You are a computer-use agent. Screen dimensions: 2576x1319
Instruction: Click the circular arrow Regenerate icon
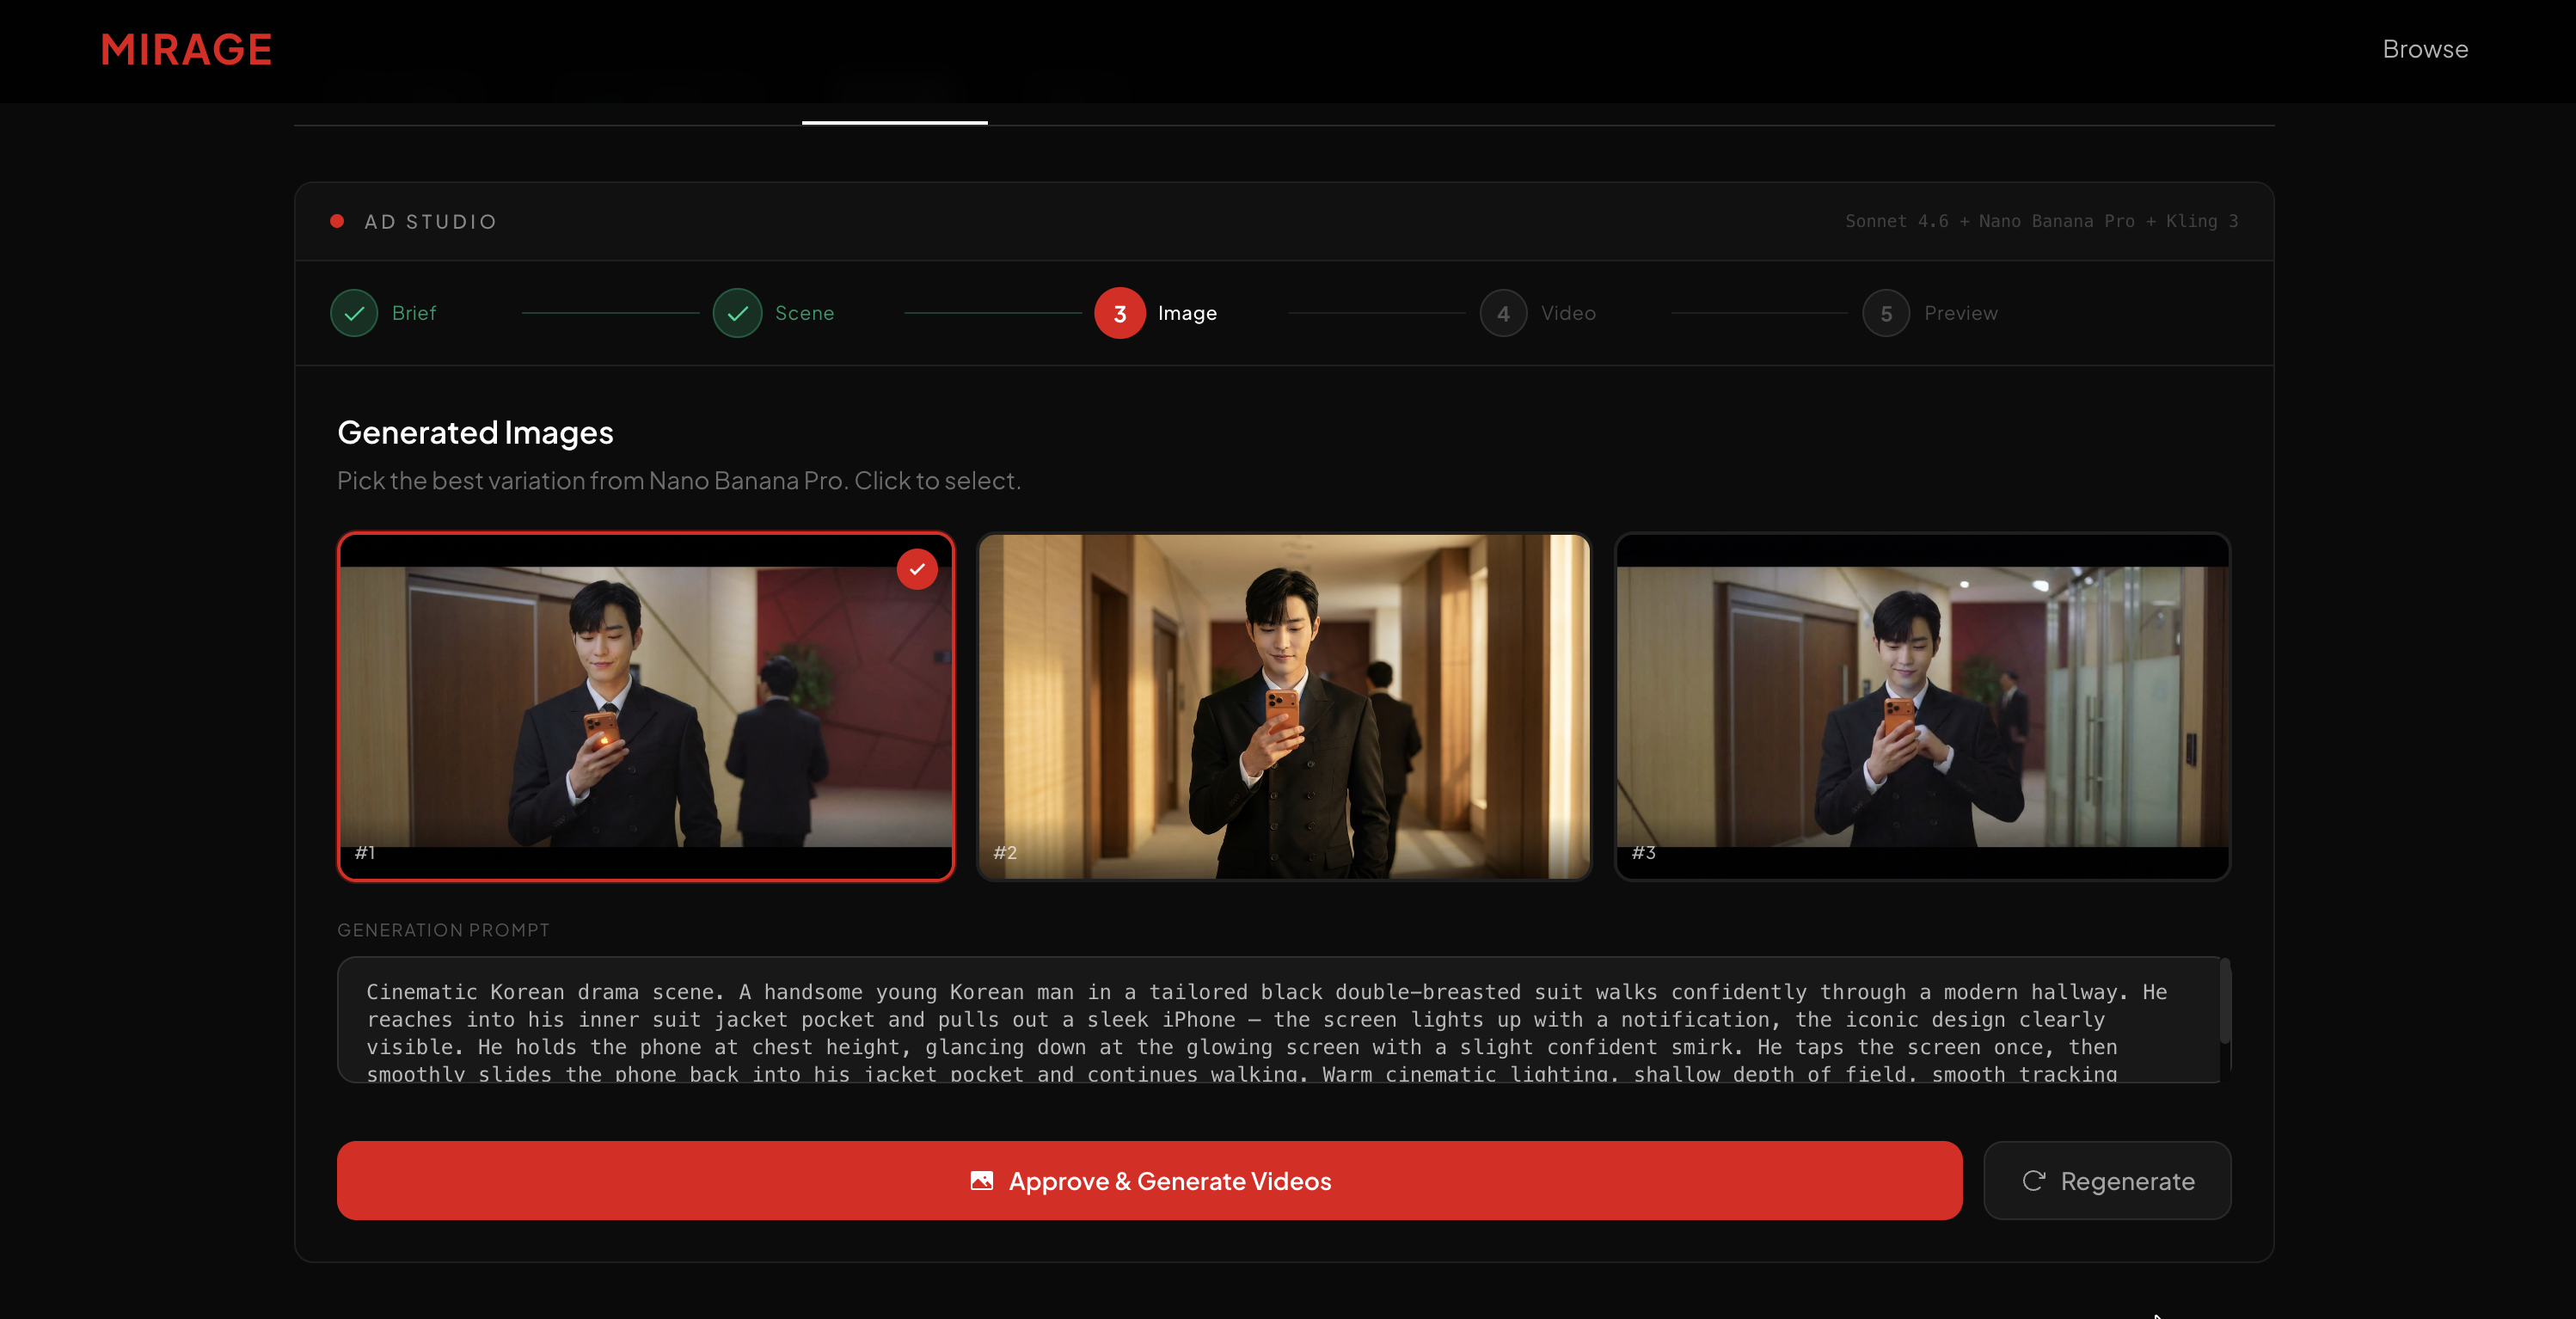[2033, 1181]
